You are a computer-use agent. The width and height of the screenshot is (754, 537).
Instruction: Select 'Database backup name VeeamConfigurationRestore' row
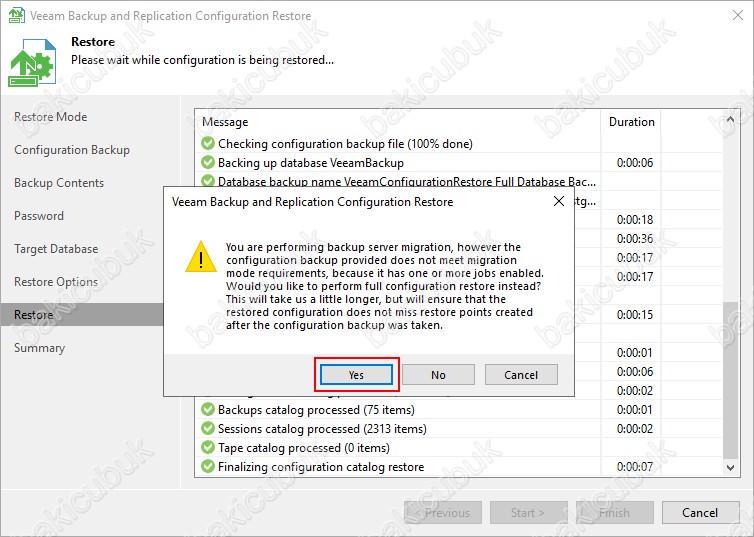(459, 181)
